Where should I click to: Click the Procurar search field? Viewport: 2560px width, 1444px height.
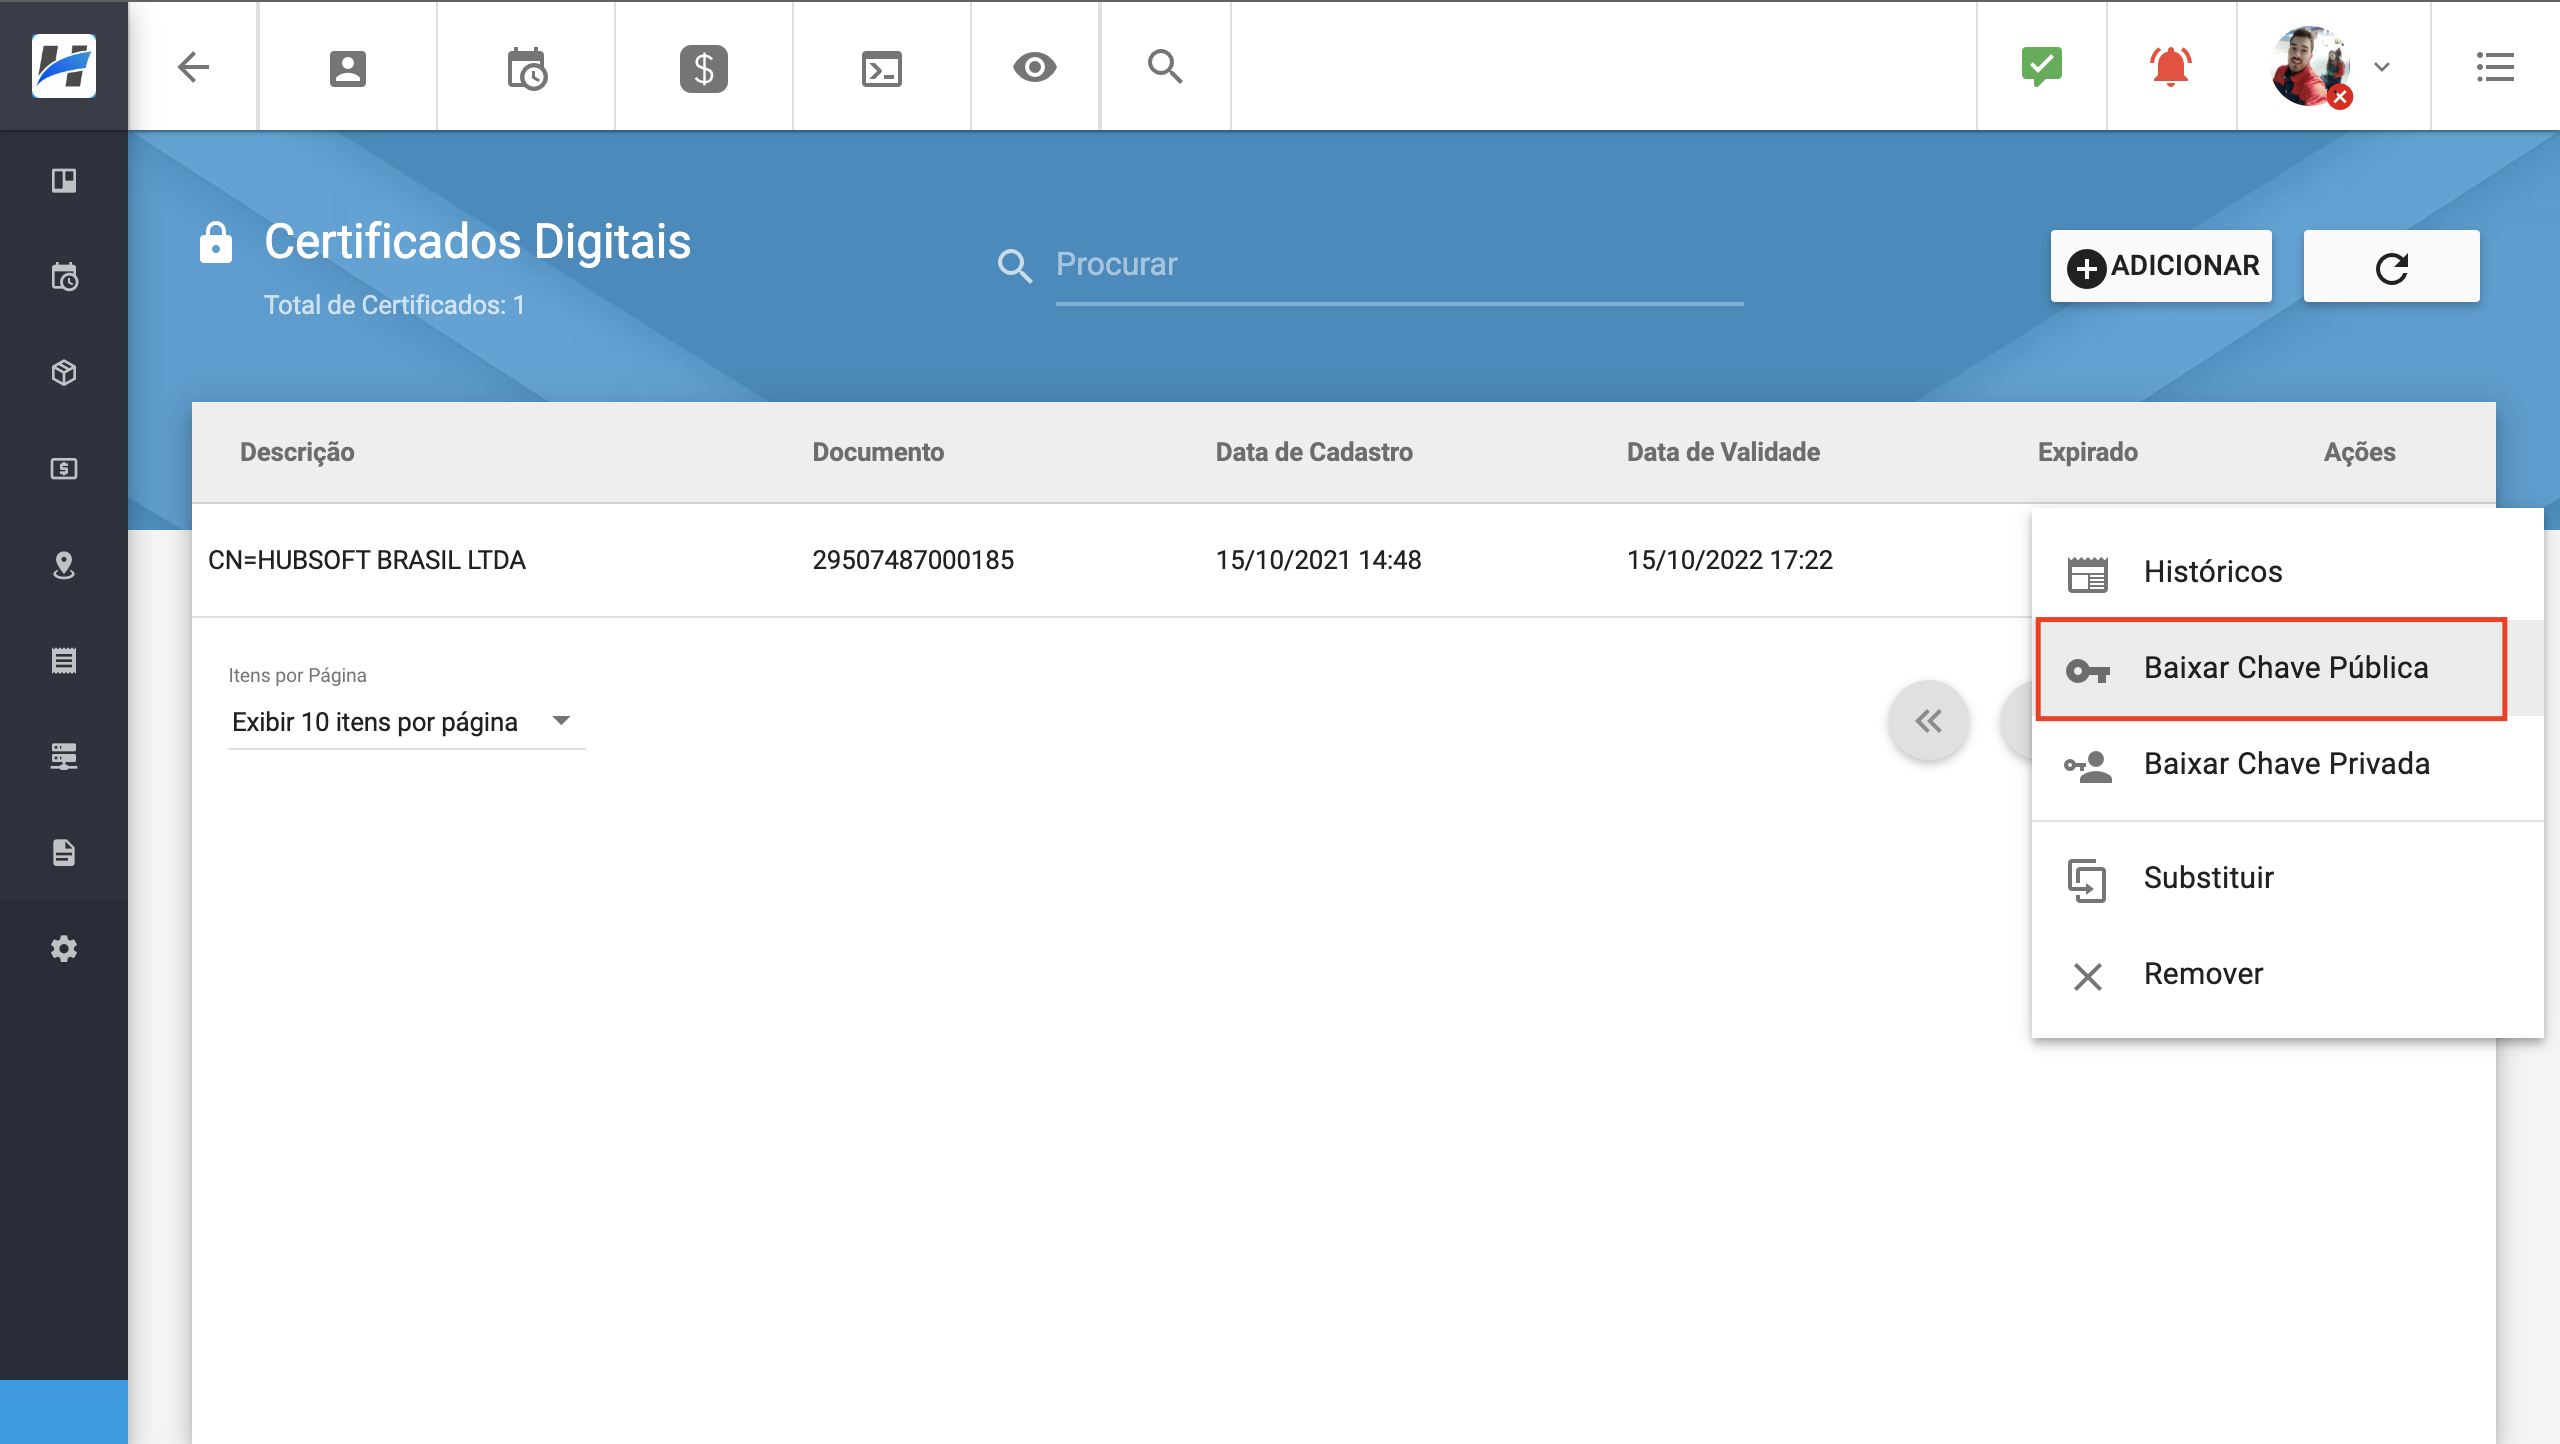click(1398, 265)
